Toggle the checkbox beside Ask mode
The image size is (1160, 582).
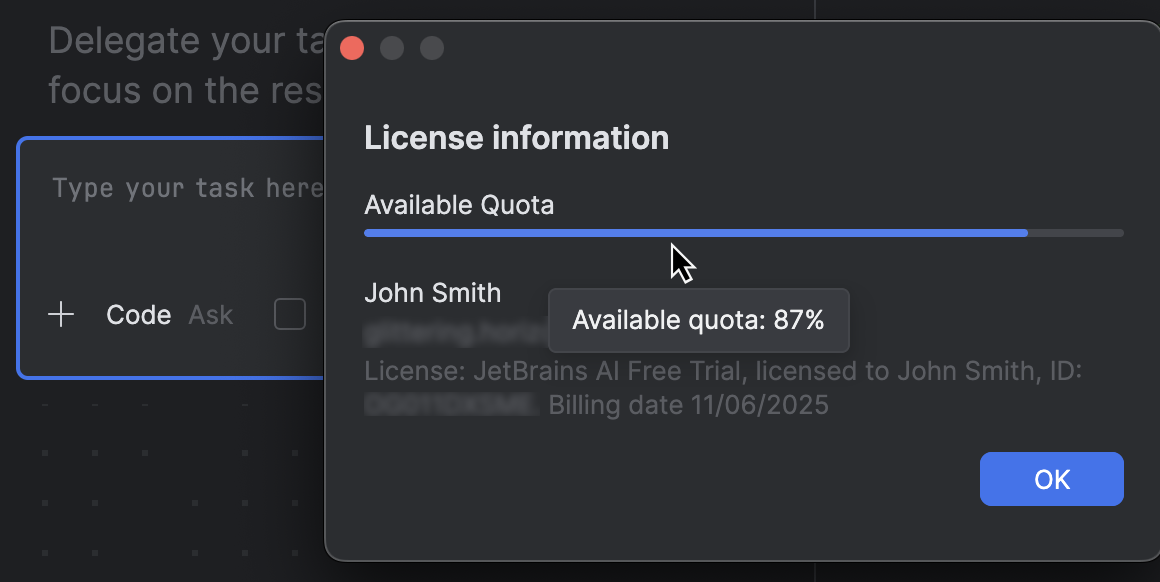click(x=289, y=314)
